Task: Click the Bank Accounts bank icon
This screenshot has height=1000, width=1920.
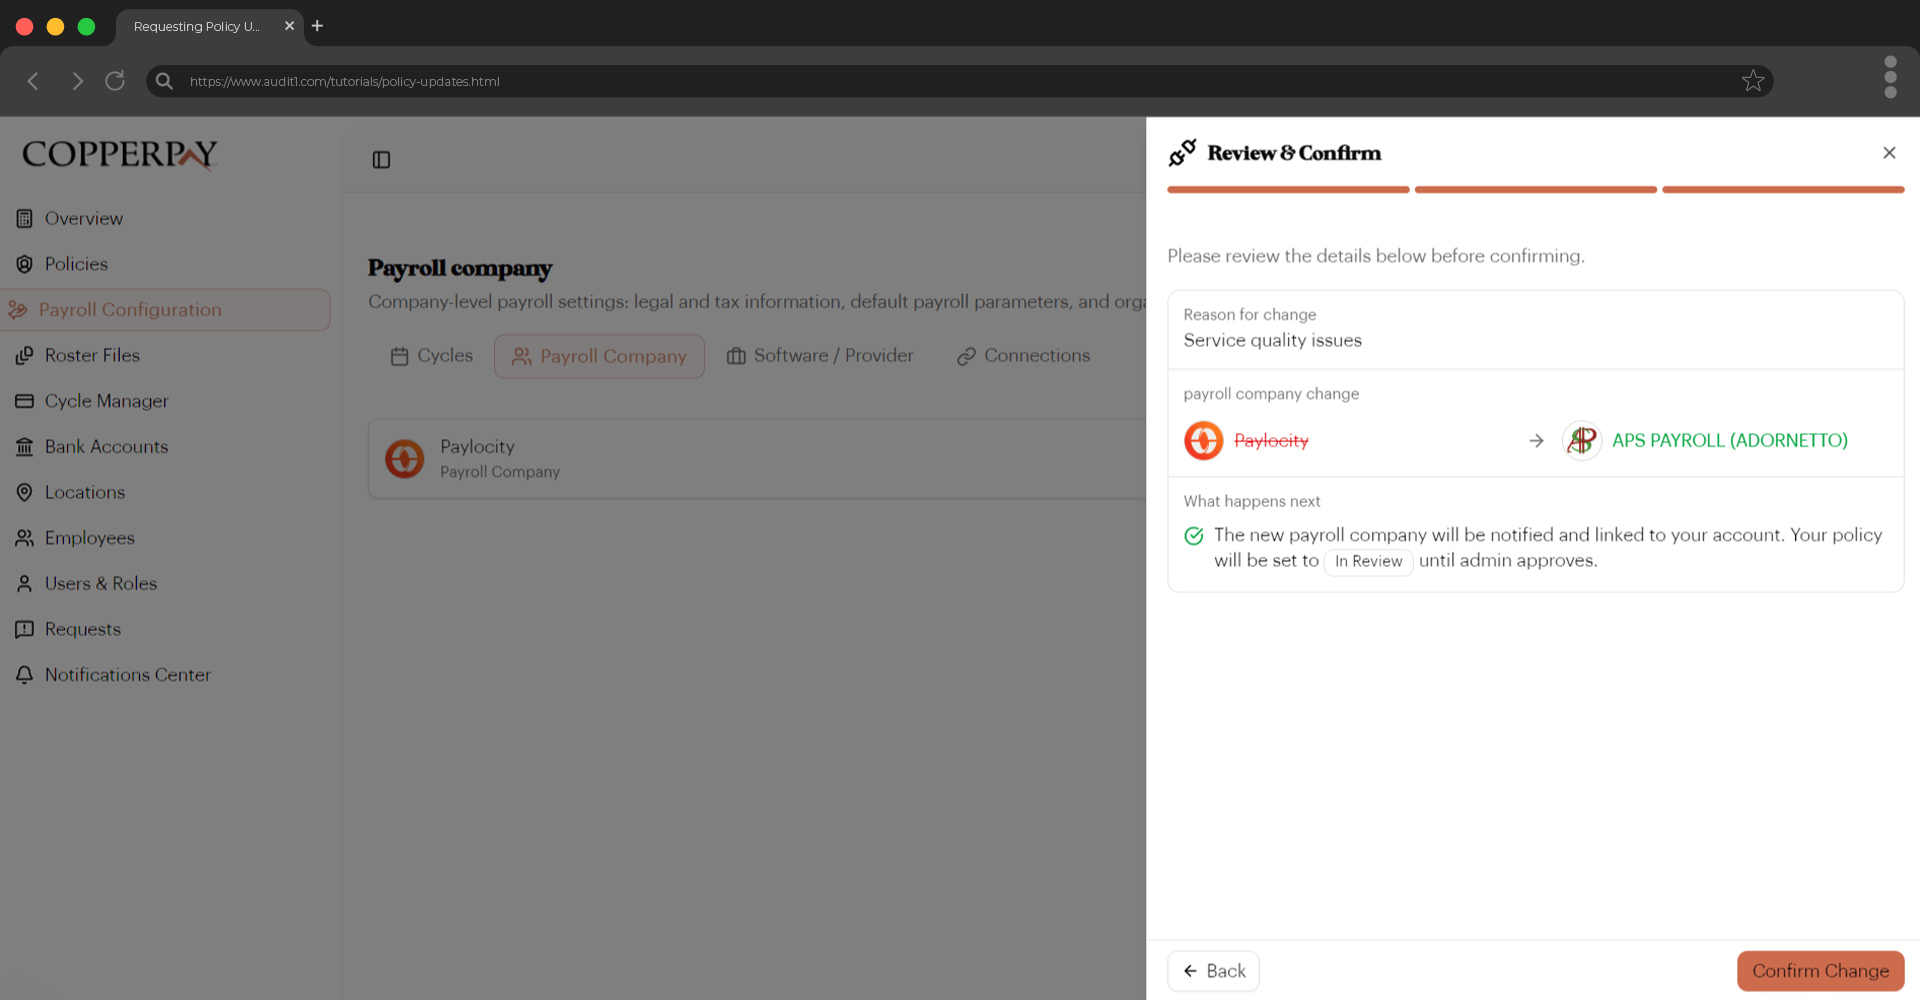Action: point(24,447)
